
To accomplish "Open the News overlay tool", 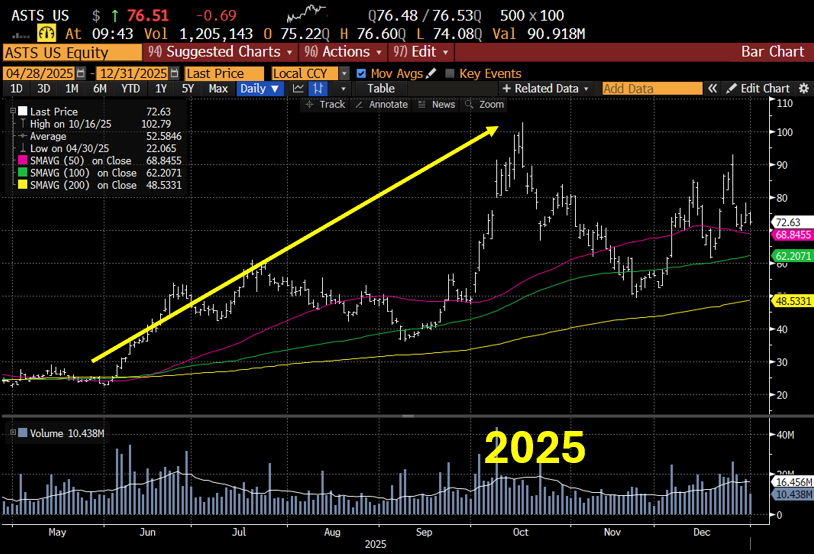I will pyautogui.click(x=437, y=104).
